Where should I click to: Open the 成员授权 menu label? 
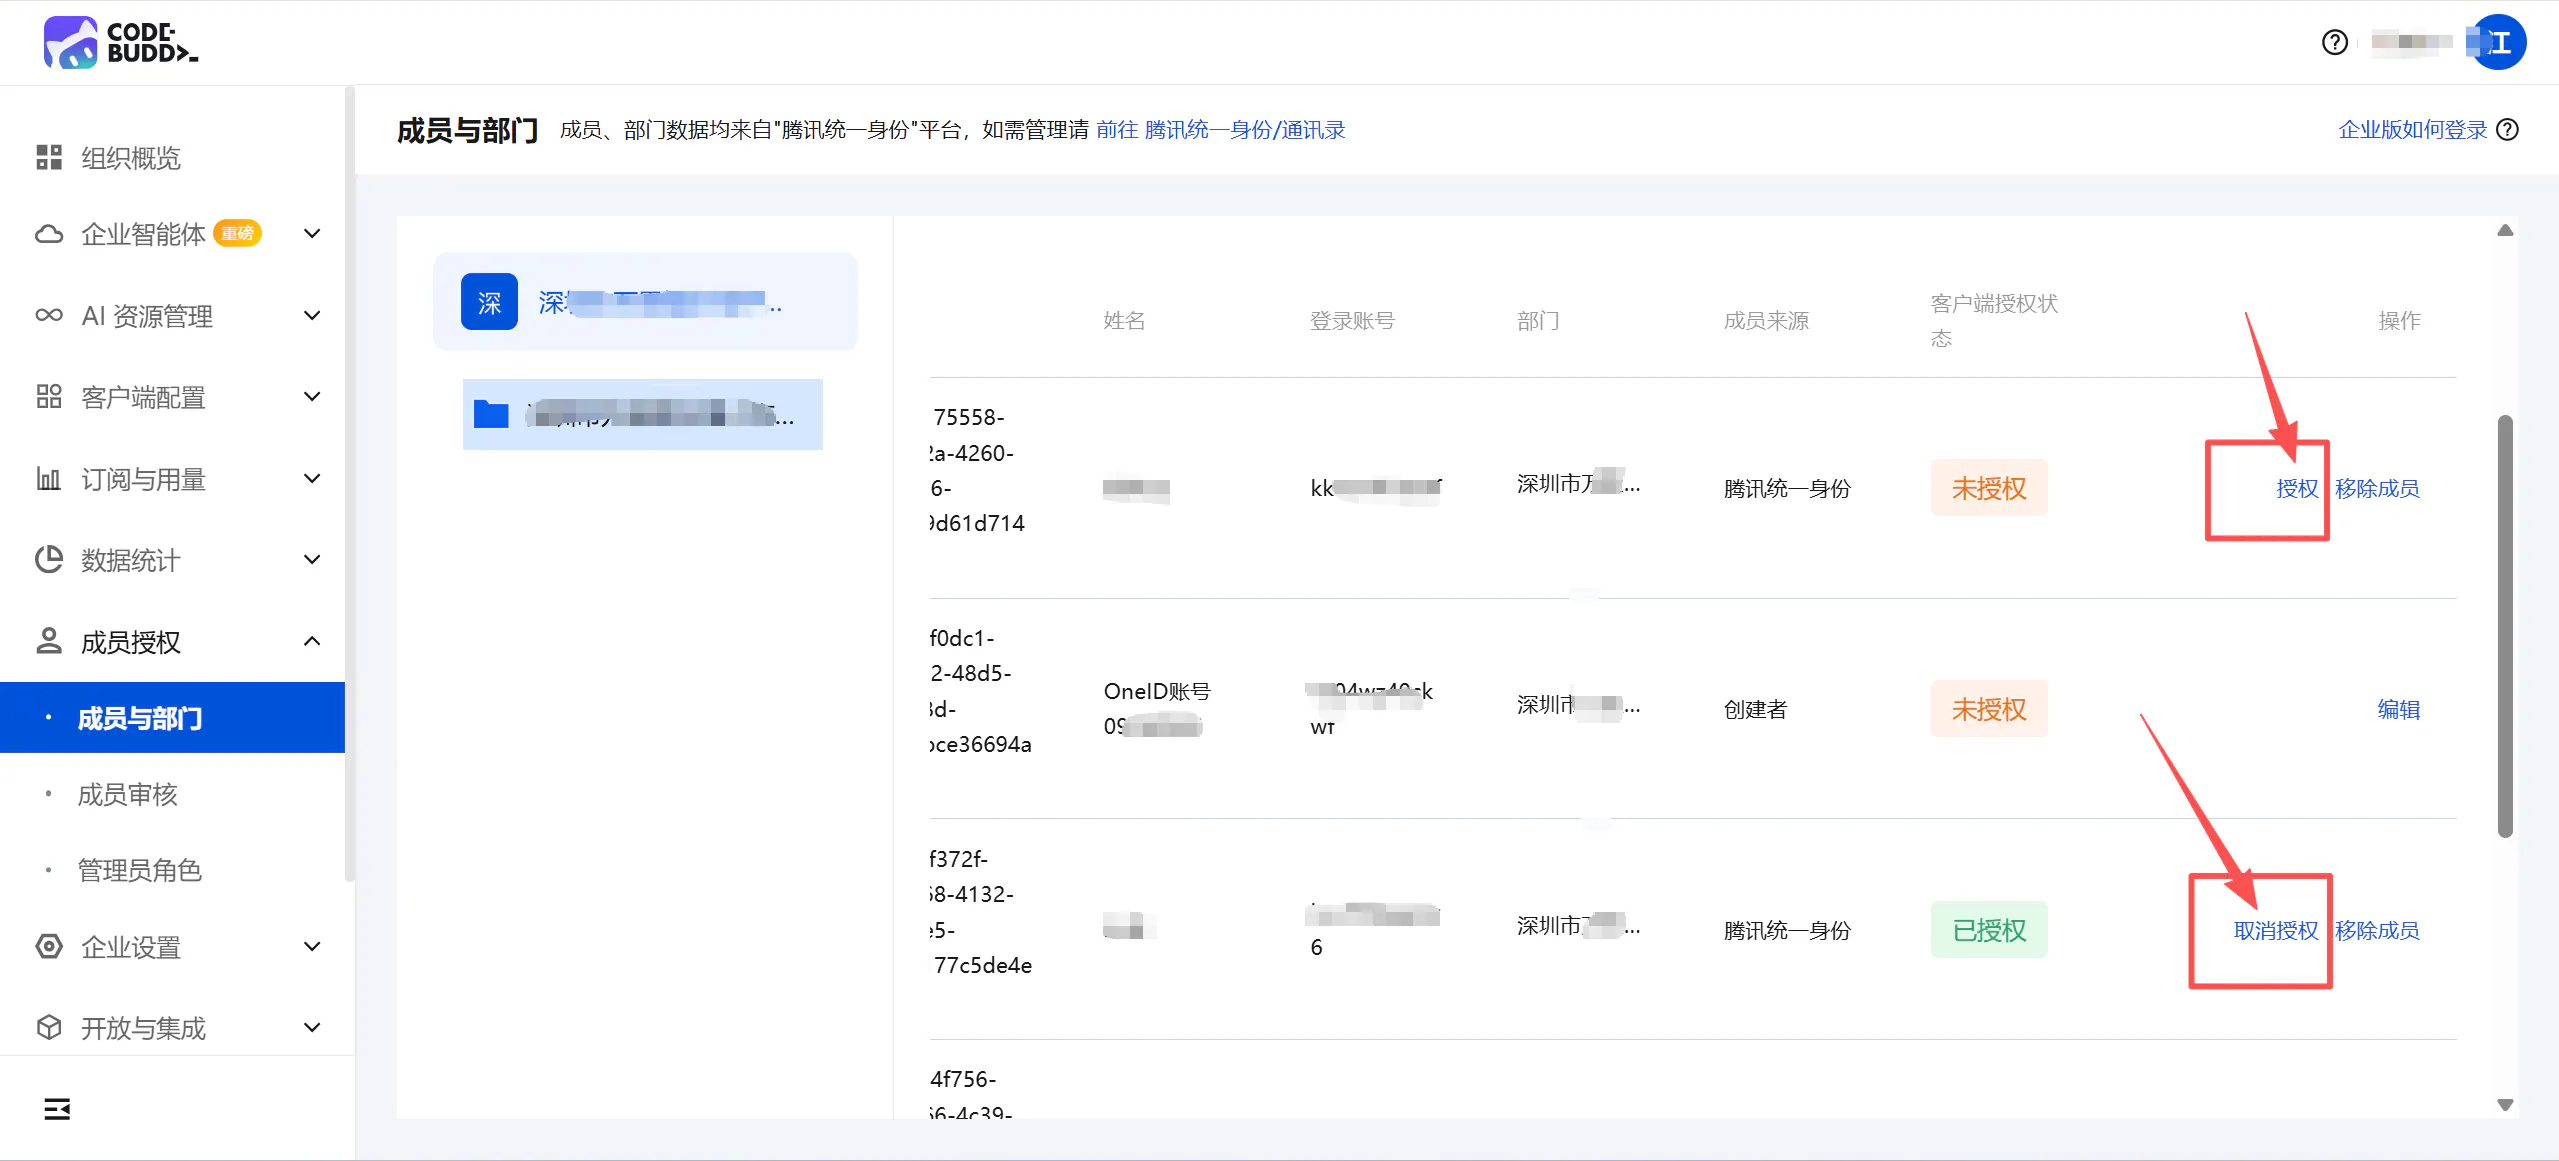pyautogui.click(x=131, y=642)
